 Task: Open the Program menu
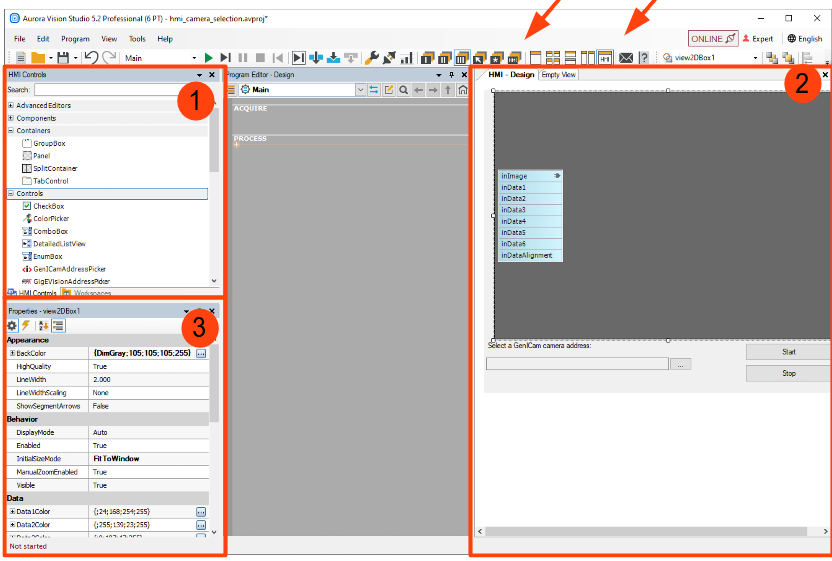(75, 38)
